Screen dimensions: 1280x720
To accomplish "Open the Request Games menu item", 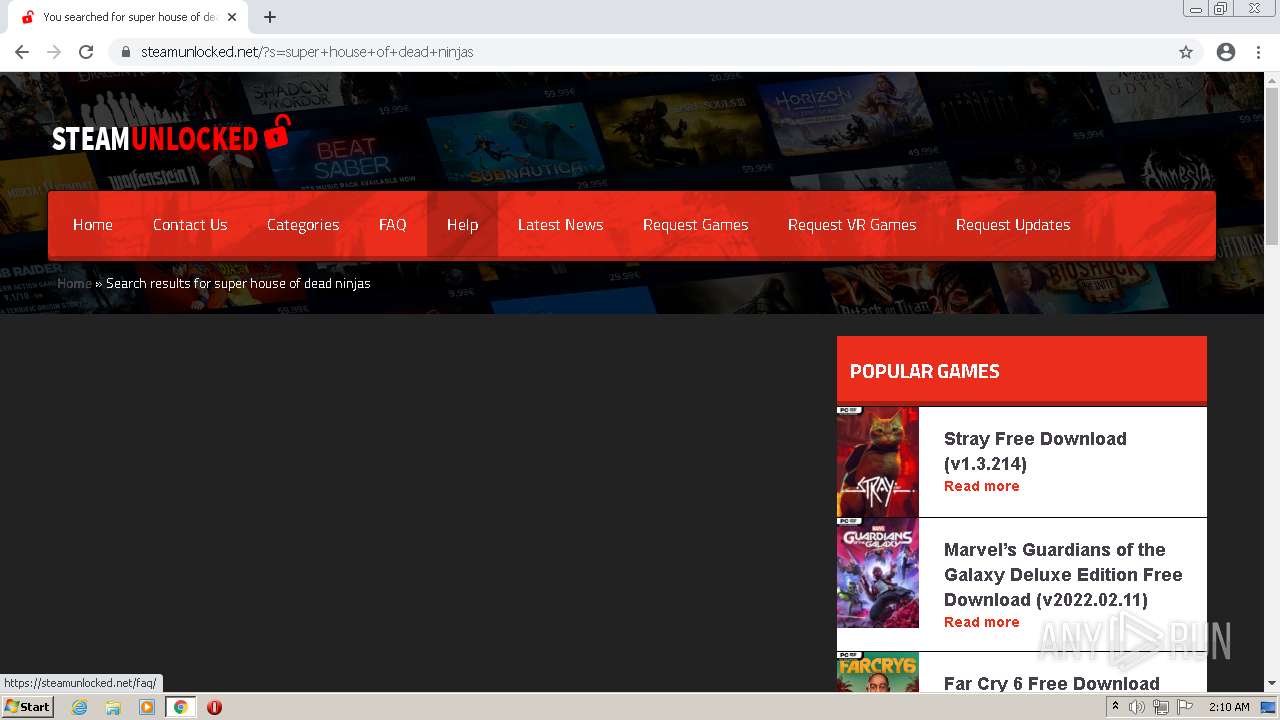I will click(x=696, y=225).
